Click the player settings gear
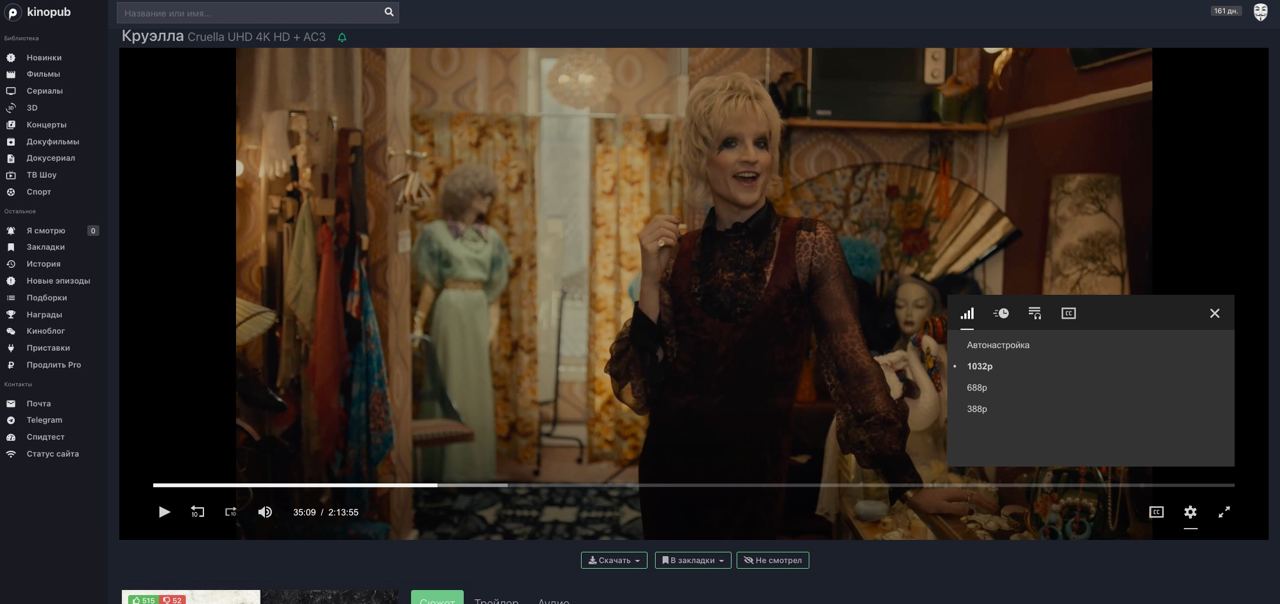 [x=1190, y=512]
